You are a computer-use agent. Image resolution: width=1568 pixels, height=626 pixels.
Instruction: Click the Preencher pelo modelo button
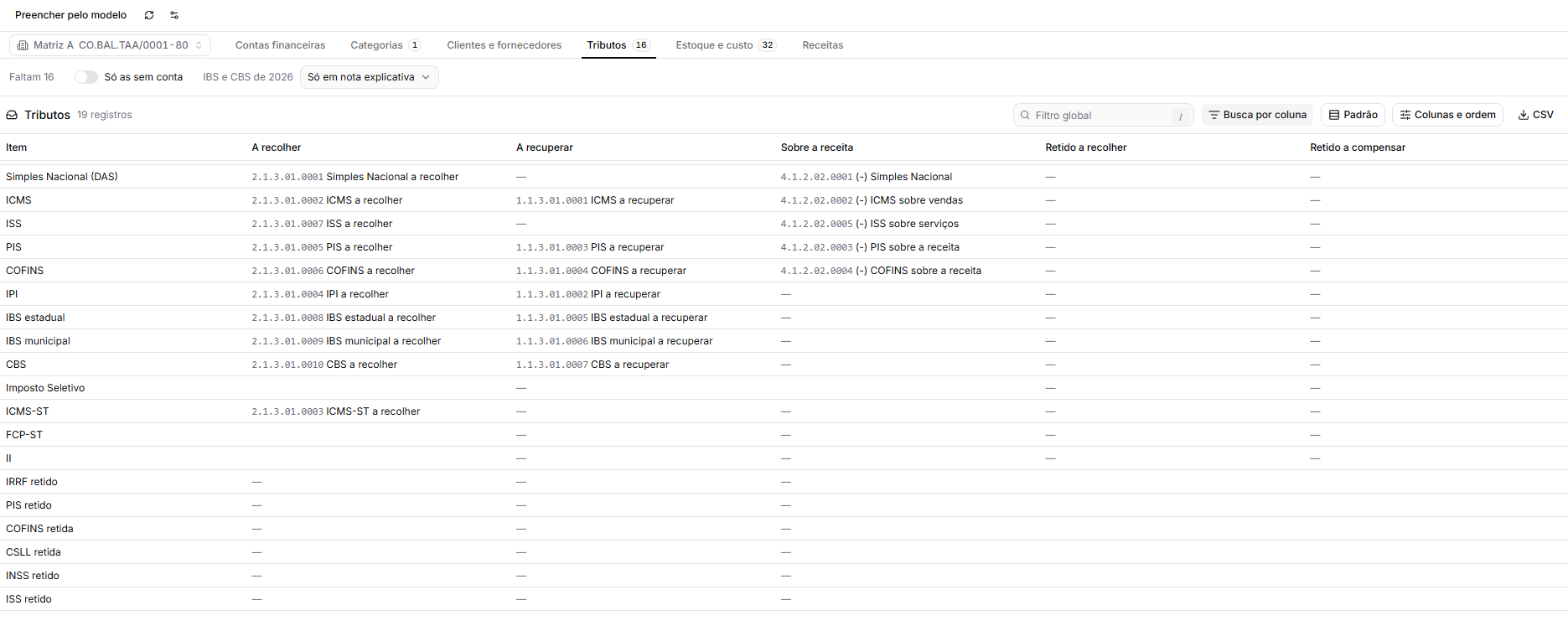click(x=71, y=15)
